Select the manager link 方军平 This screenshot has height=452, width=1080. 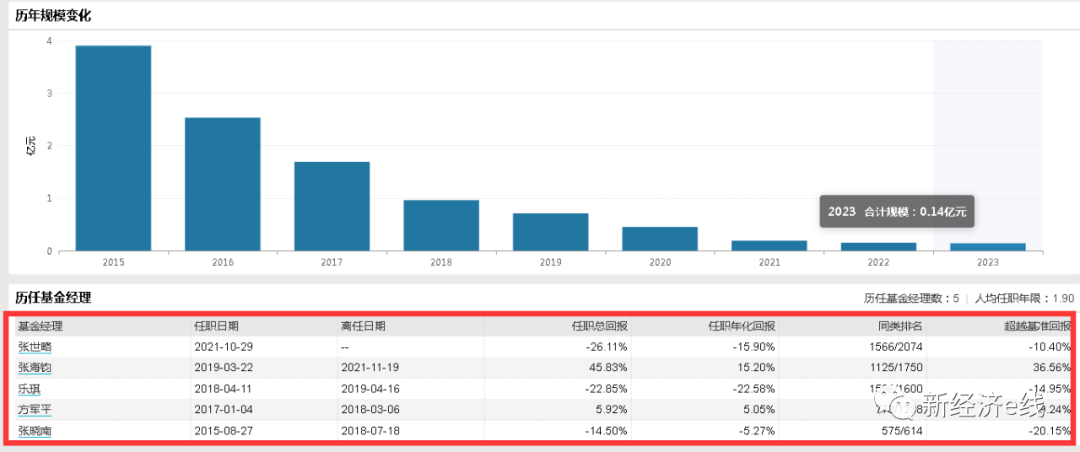click(x=34, y=409)
